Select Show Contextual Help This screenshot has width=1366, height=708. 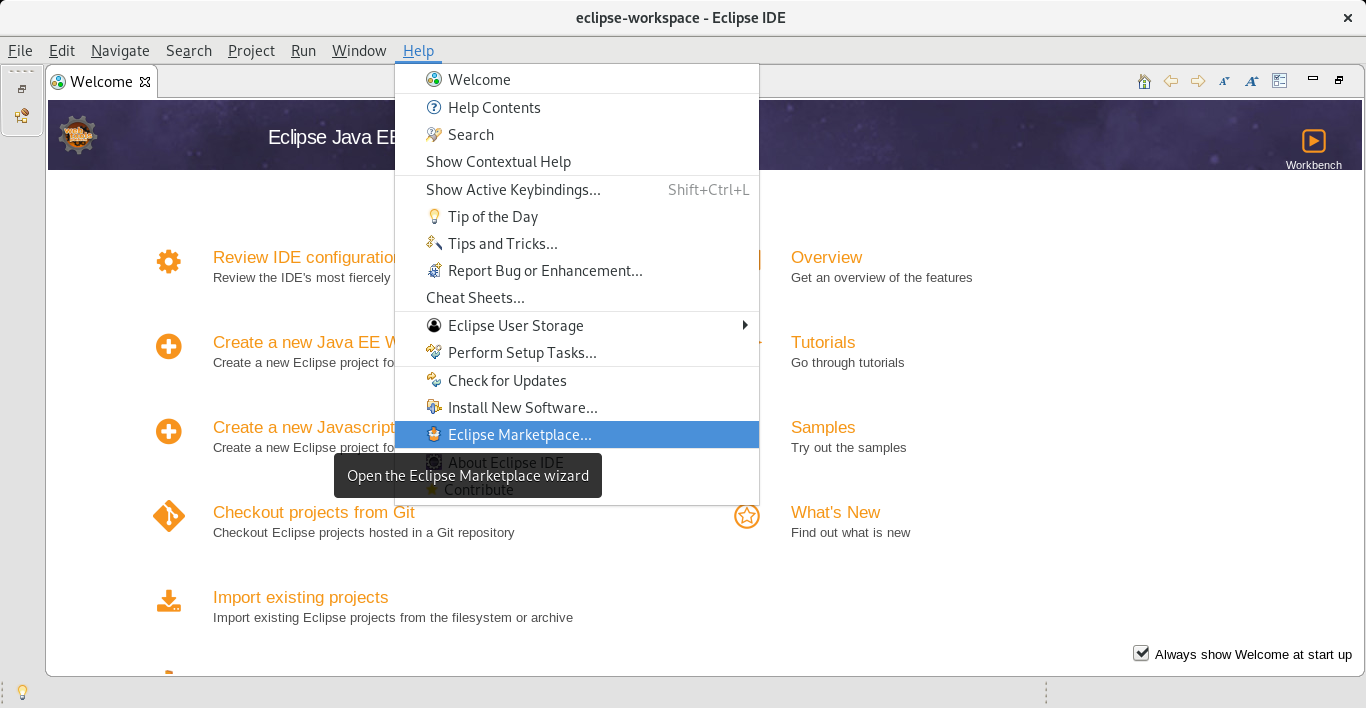click(x=577, y=161)
